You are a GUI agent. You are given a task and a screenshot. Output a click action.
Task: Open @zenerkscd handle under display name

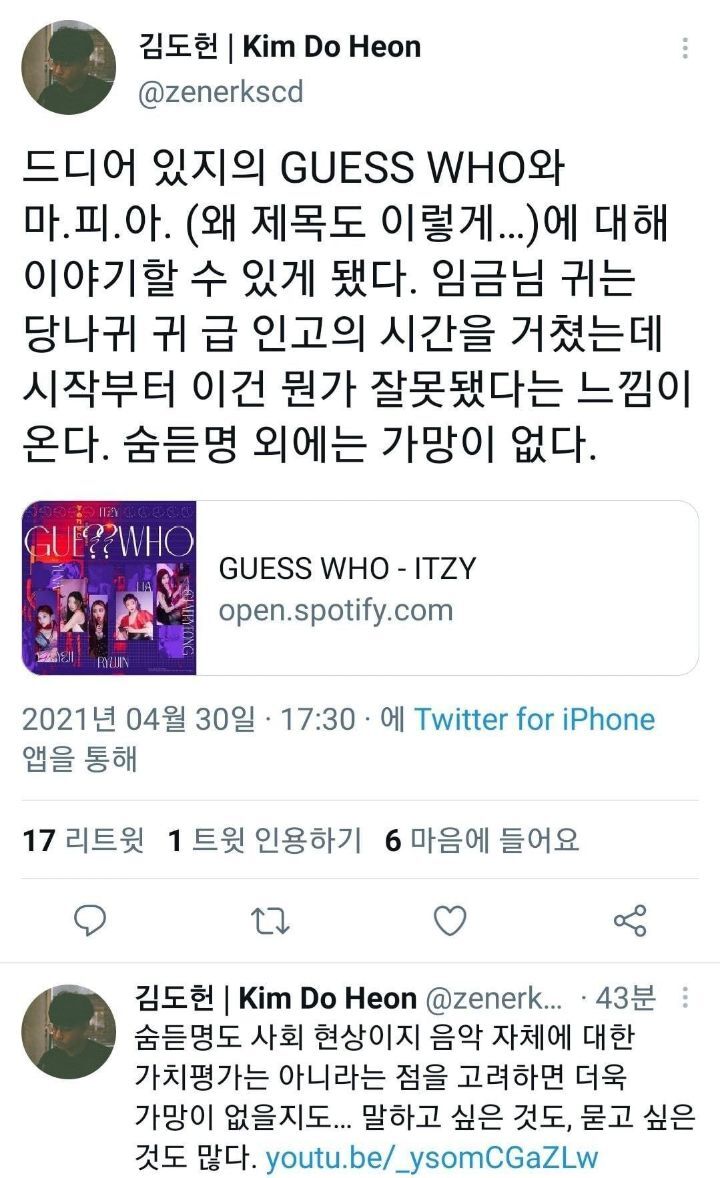point(220,92)
